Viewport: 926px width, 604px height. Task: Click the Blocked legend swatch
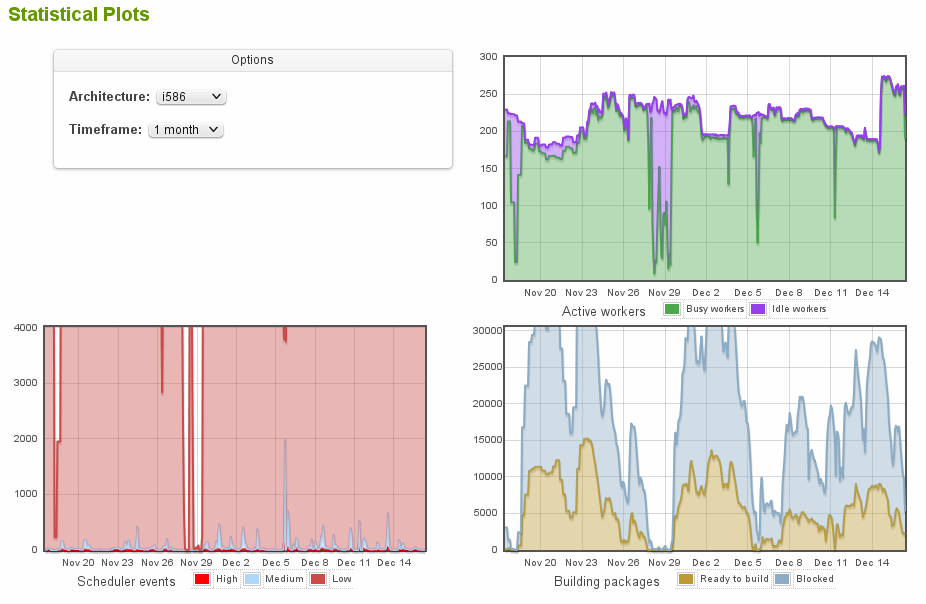coord(782,579)
